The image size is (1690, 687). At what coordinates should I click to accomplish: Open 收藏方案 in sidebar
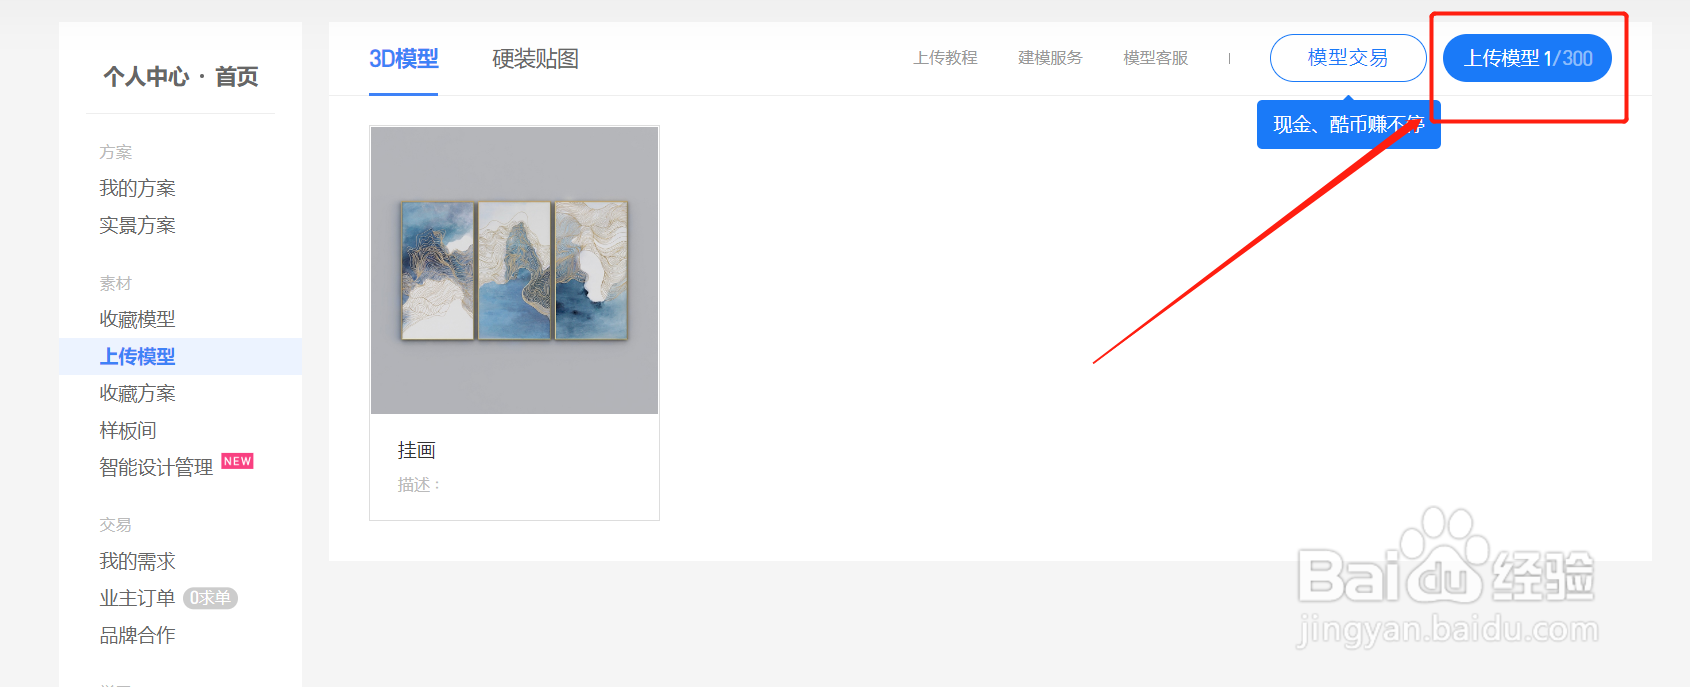[137, 393]
